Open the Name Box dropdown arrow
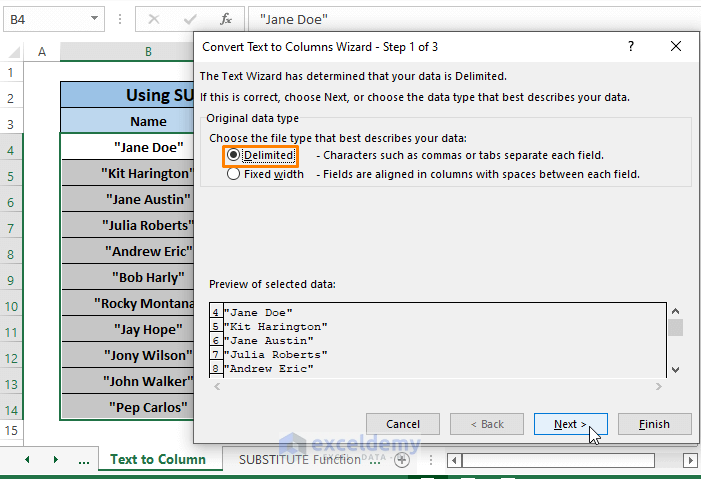 click(94, 19)
